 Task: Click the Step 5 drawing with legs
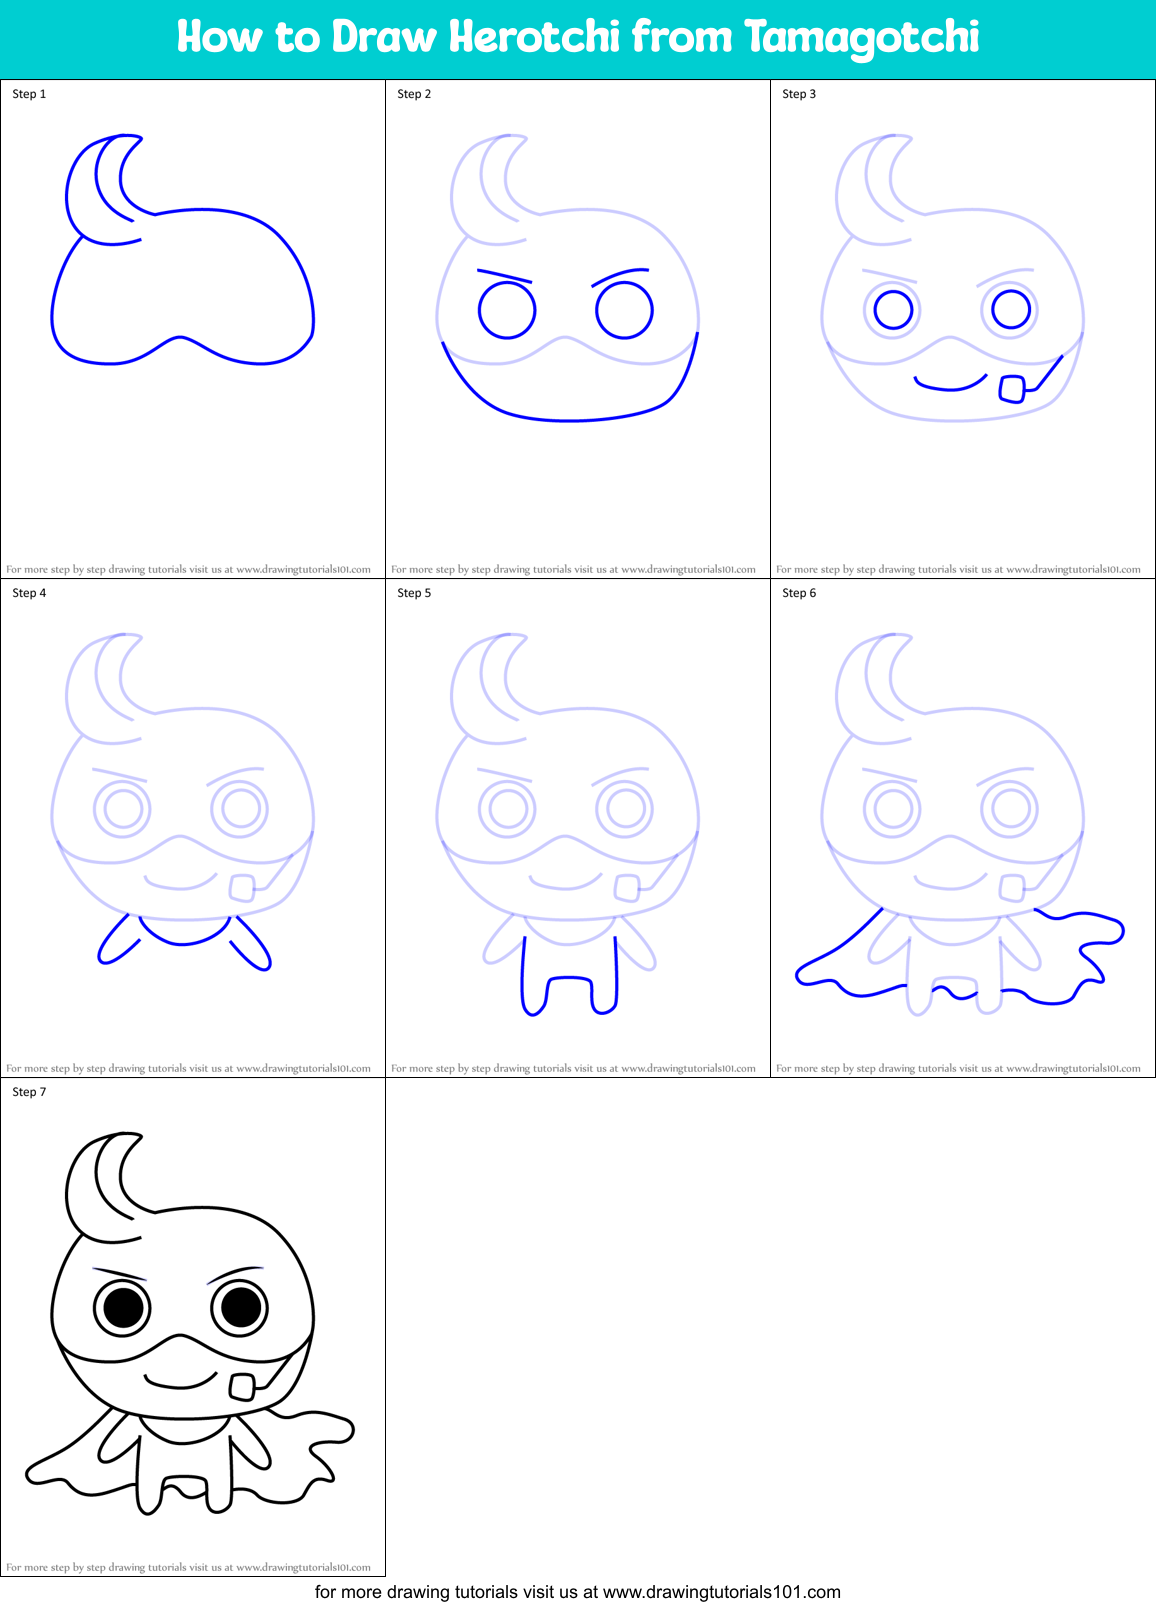[567, 824]
